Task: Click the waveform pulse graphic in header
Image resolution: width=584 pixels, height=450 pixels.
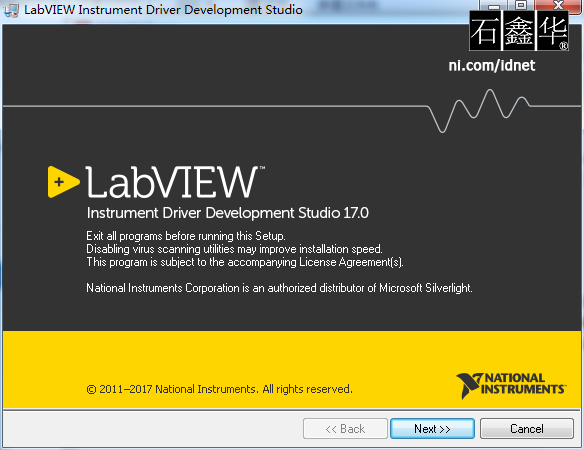Action: [x=479, y=111]
